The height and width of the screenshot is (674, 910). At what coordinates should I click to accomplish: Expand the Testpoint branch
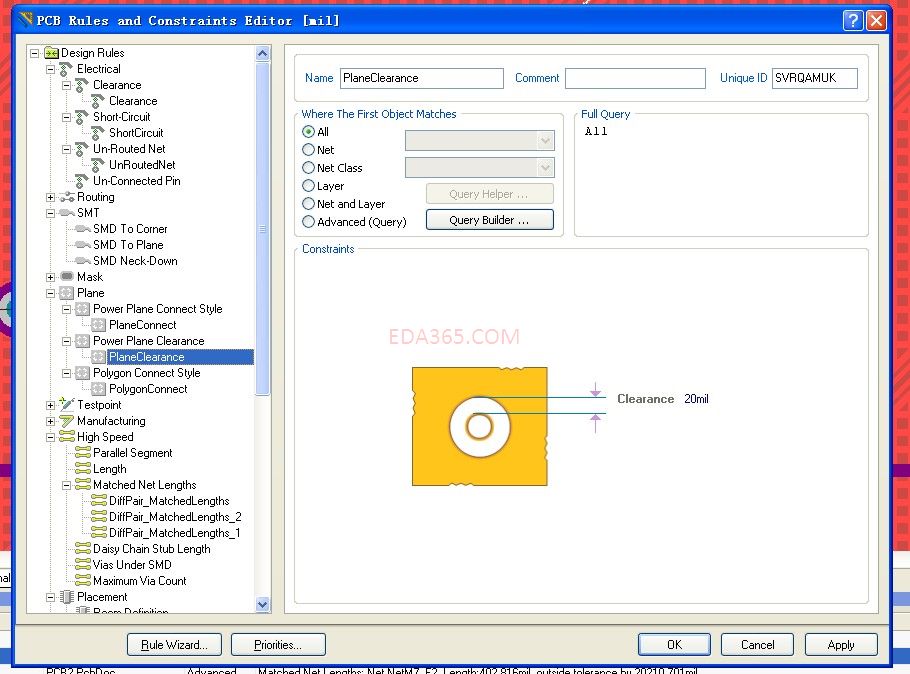click(50, 405)
